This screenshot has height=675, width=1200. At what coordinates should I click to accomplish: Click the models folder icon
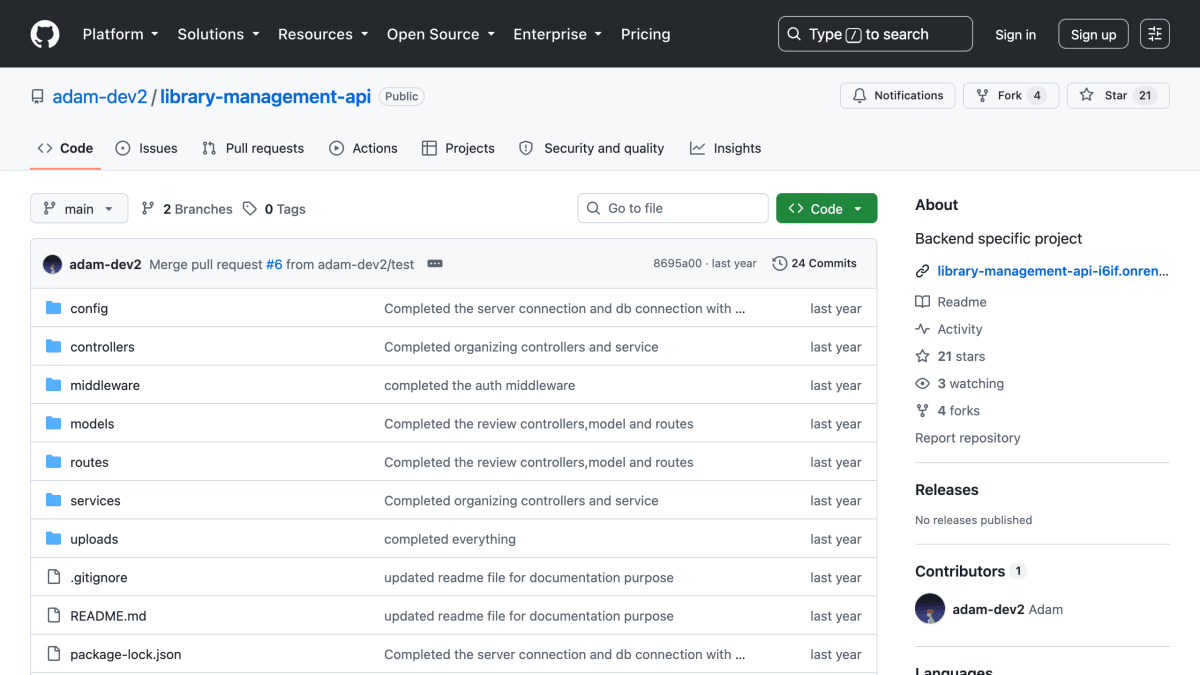click(x=53, y=424)
